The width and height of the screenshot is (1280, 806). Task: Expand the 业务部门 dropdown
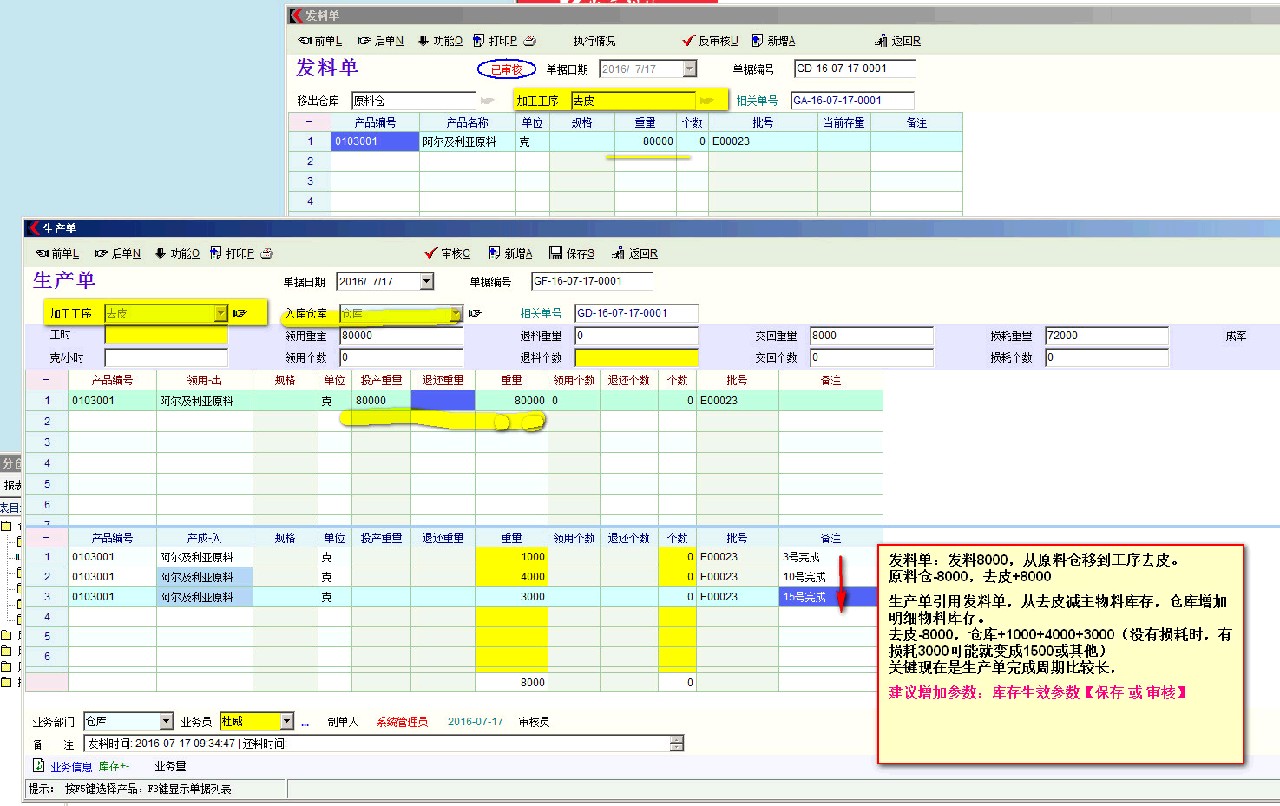click(167, 722)
